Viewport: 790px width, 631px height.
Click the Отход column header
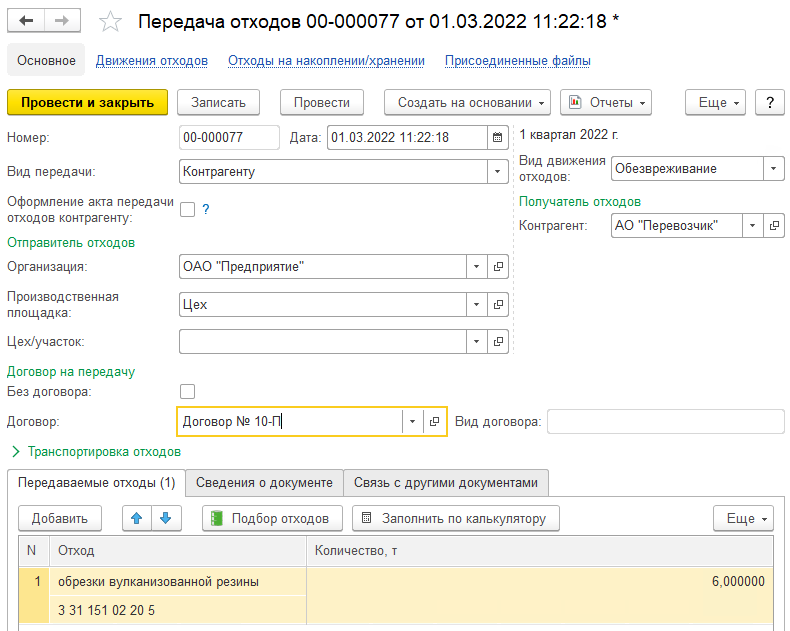pos(178,551)
